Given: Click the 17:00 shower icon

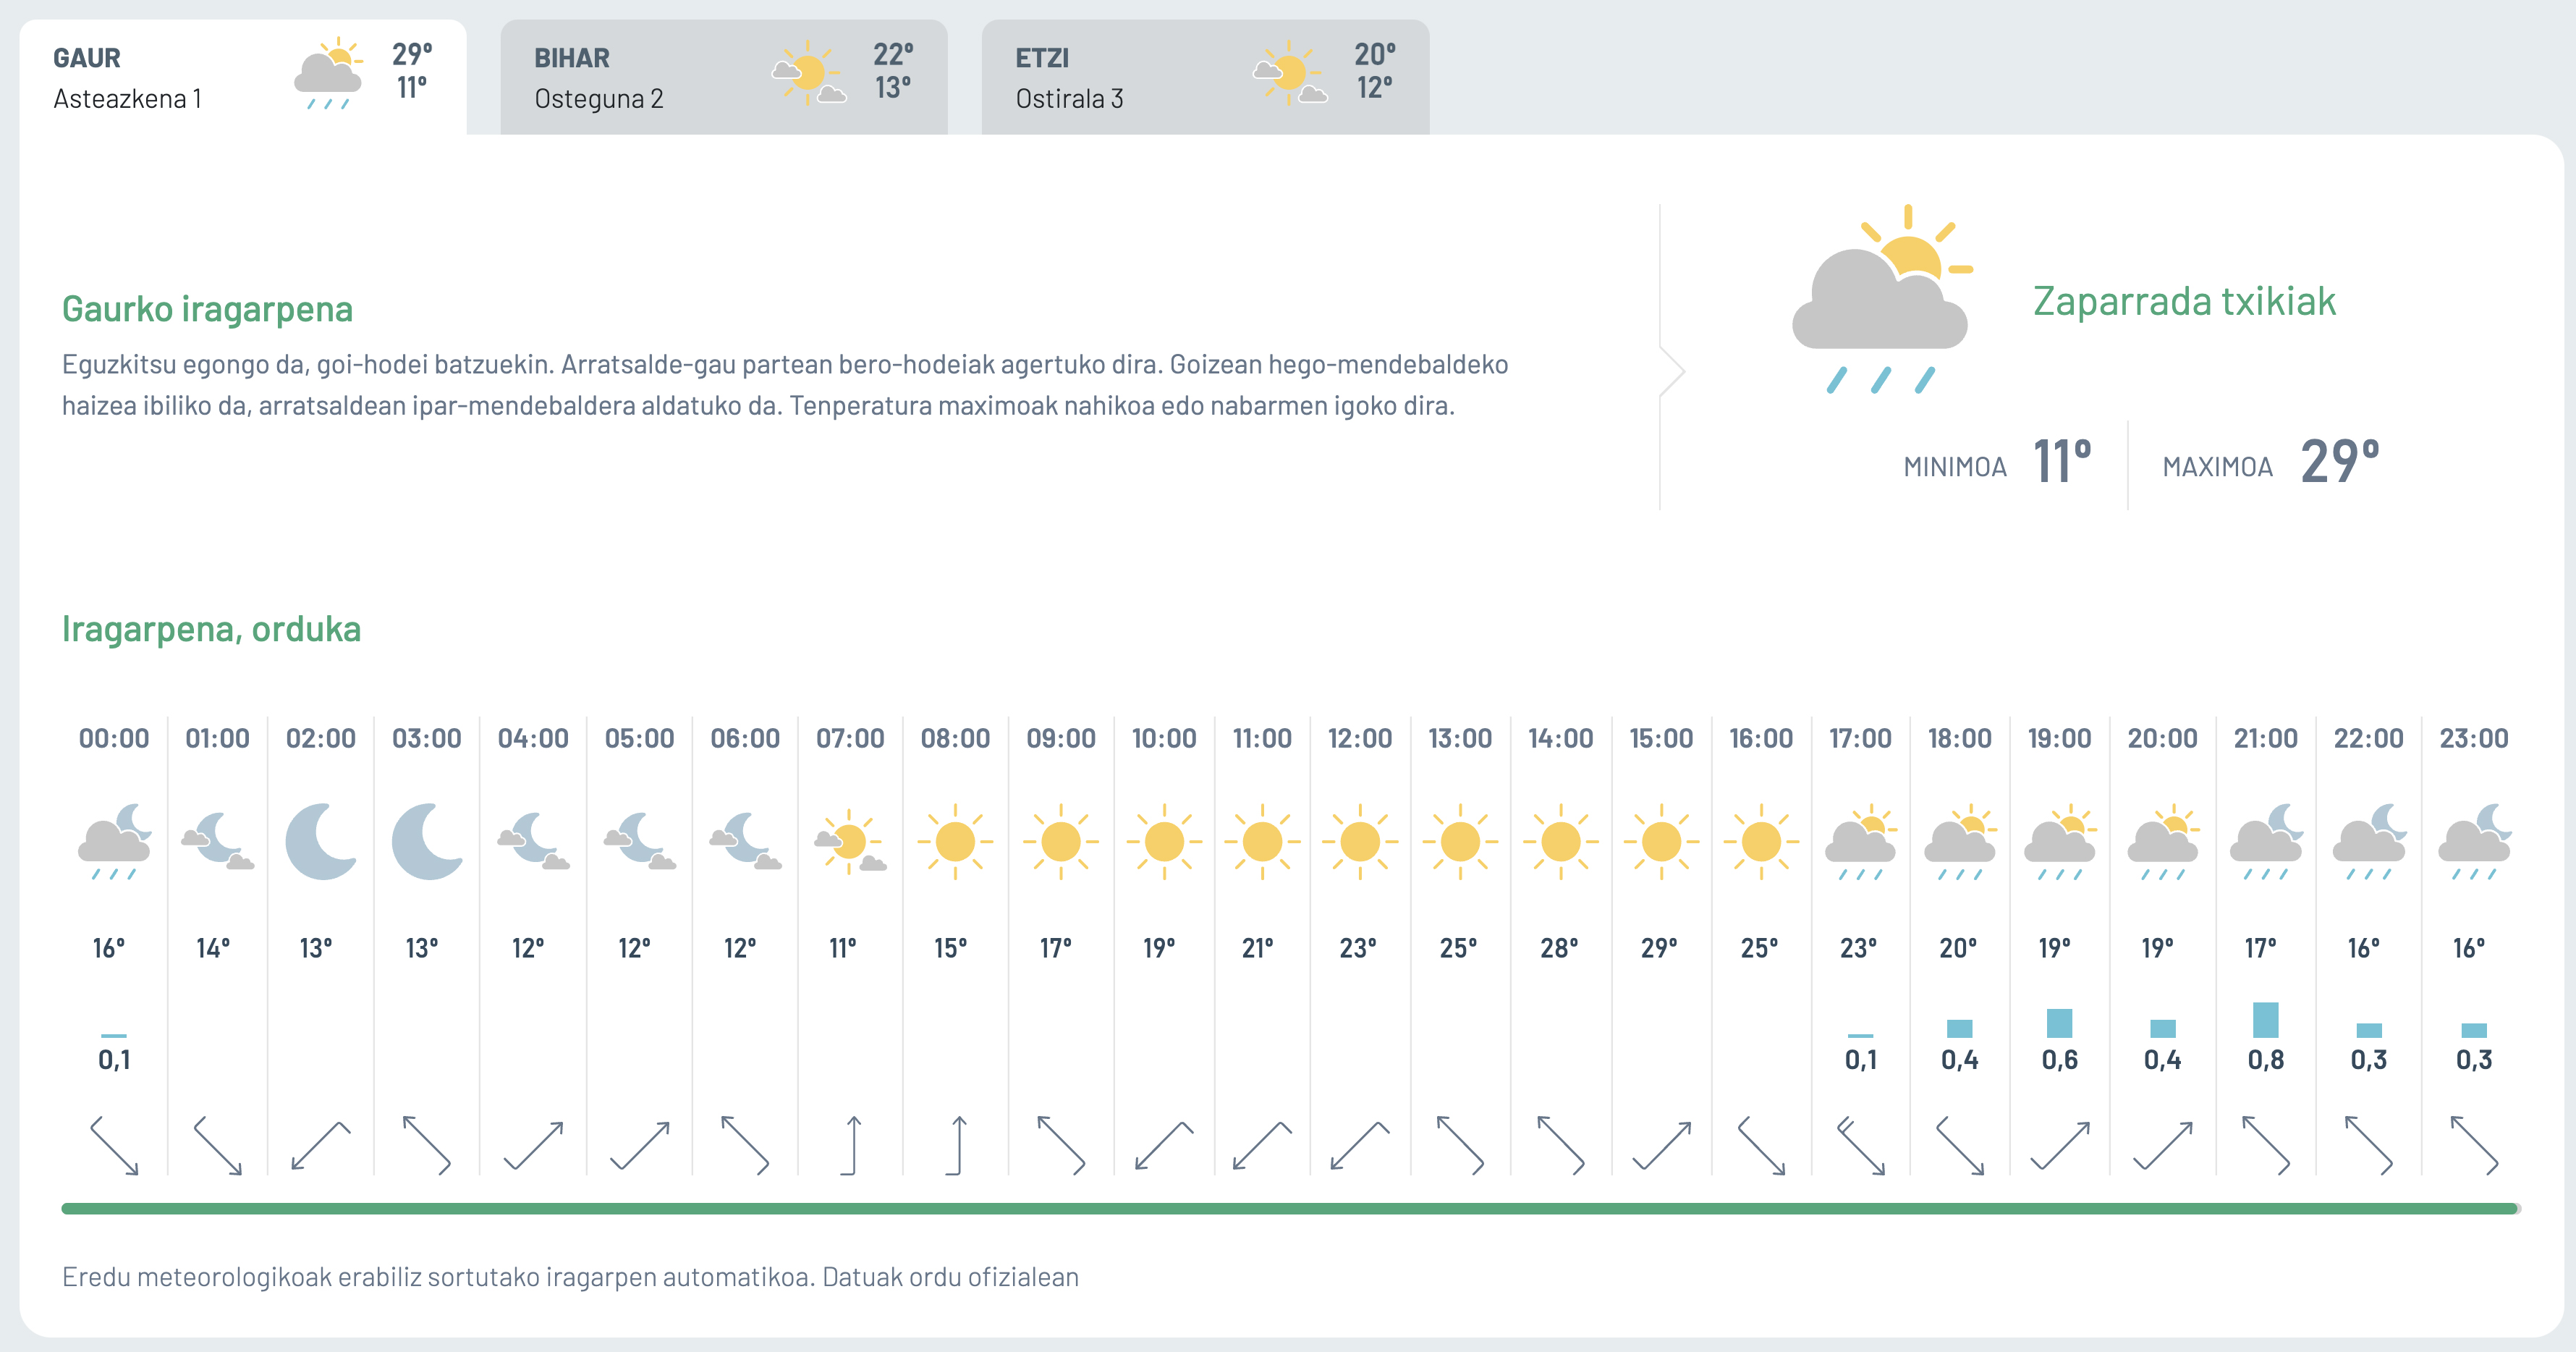Looking at the screenshot, I should pyautogui.click(x=1860, y=842).
